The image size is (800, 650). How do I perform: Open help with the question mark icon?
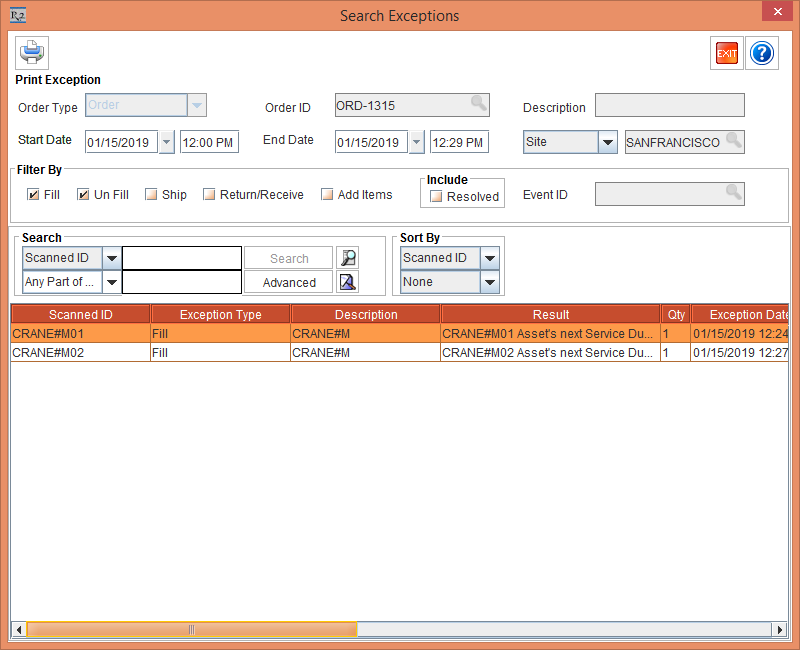[x=762, y=53]
